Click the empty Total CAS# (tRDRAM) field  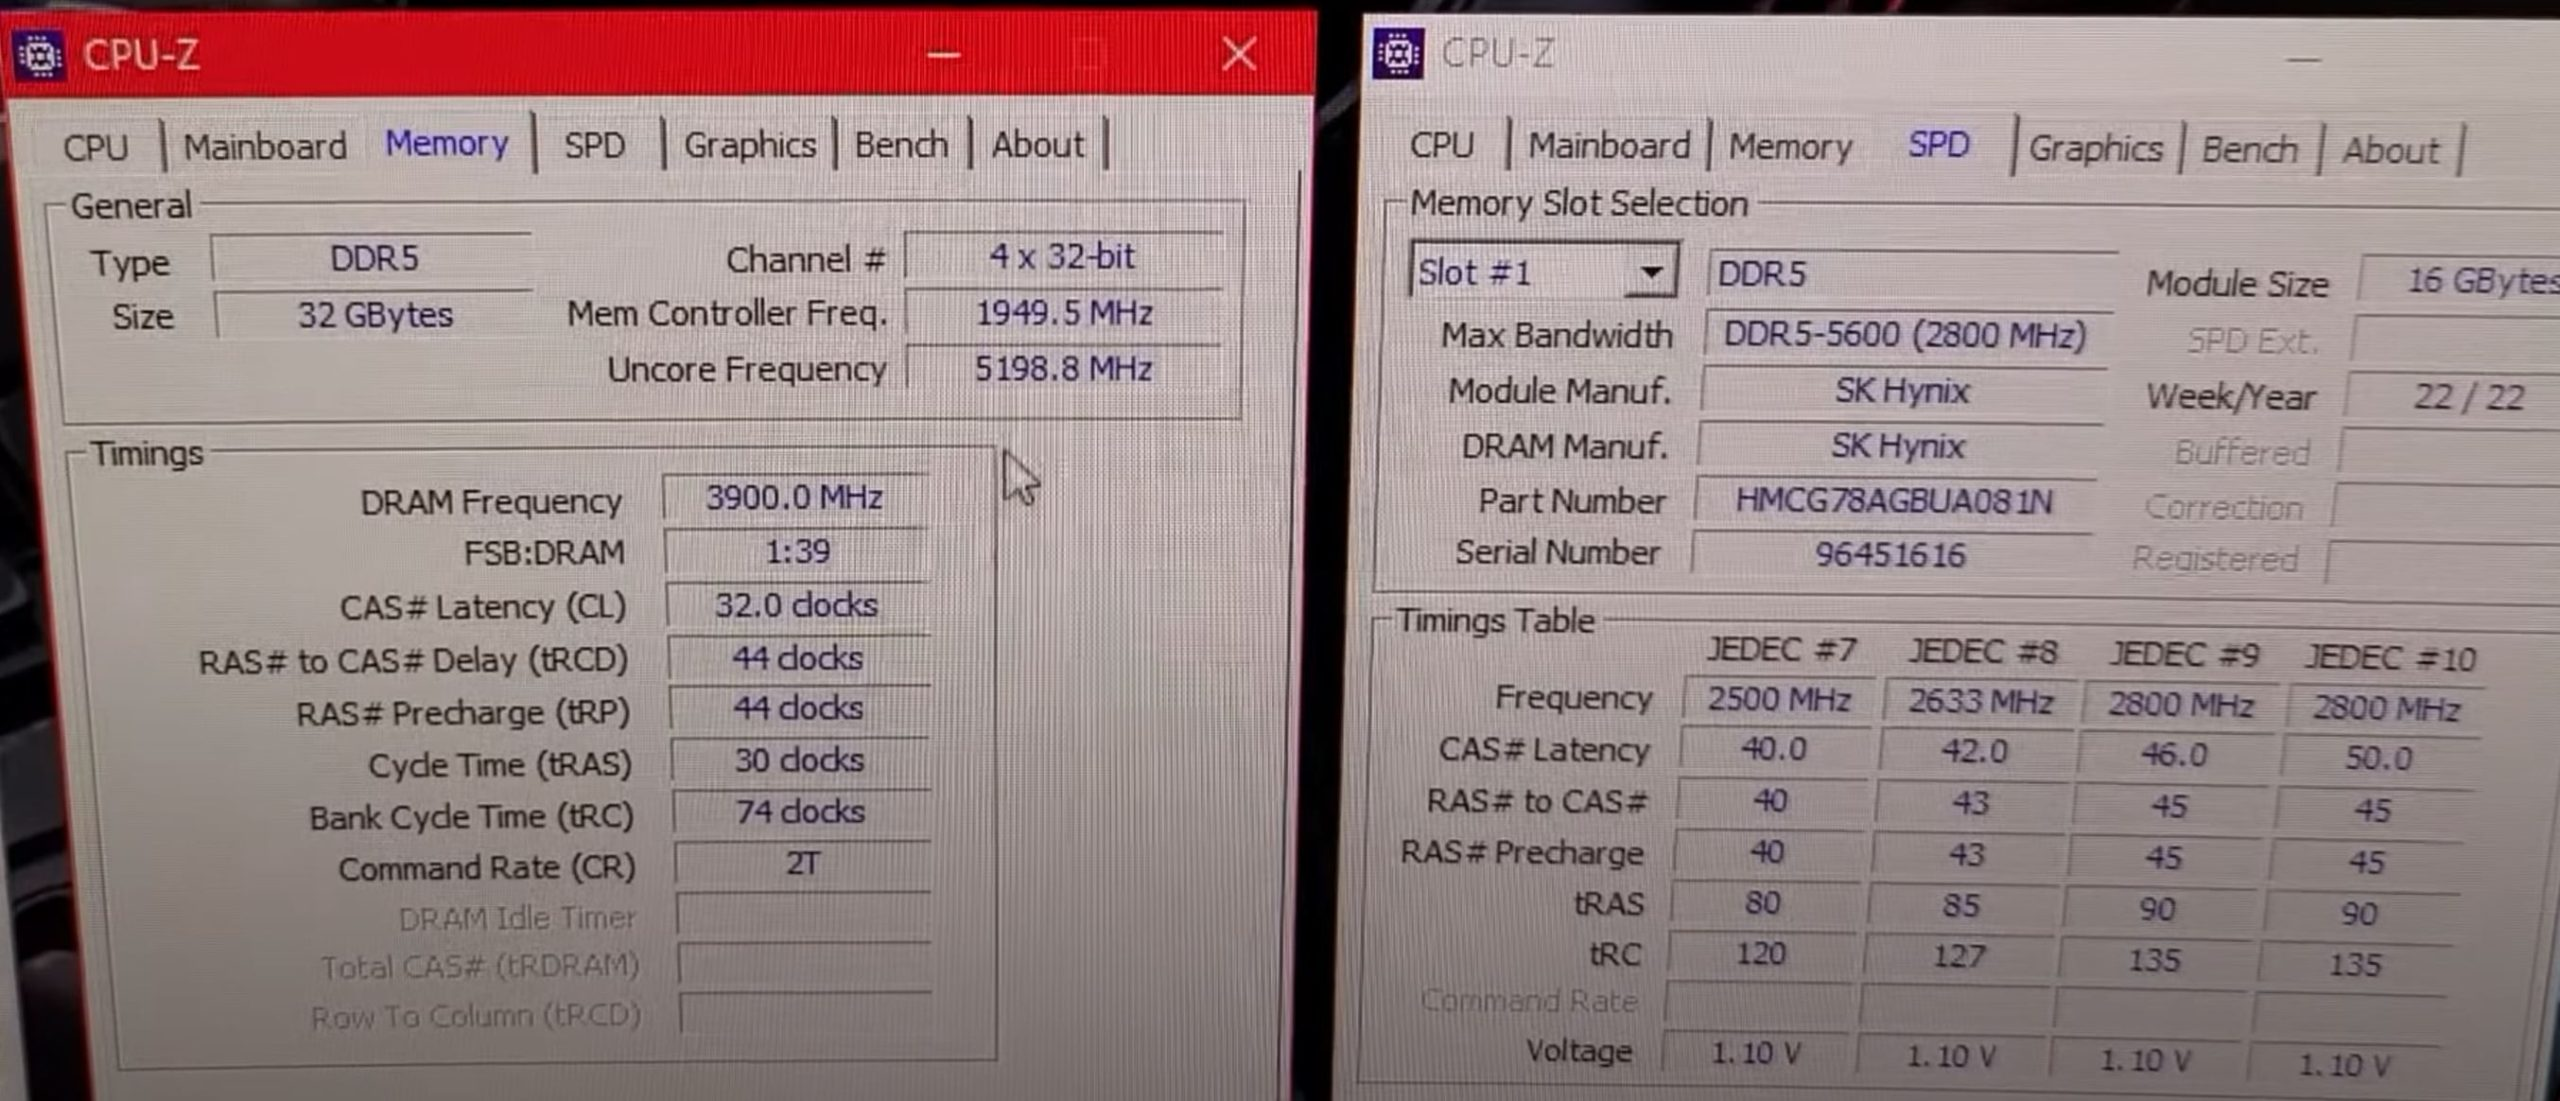(x=805, y=965)
